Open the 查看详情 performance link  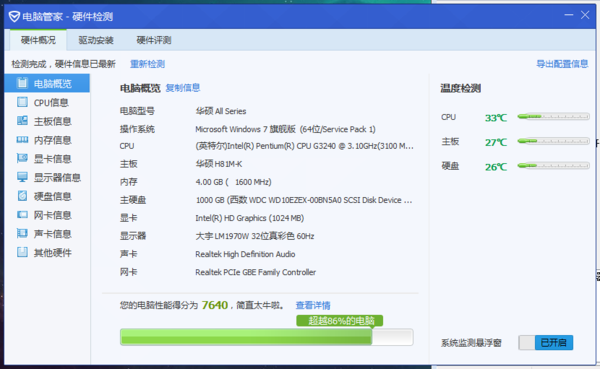313,305
